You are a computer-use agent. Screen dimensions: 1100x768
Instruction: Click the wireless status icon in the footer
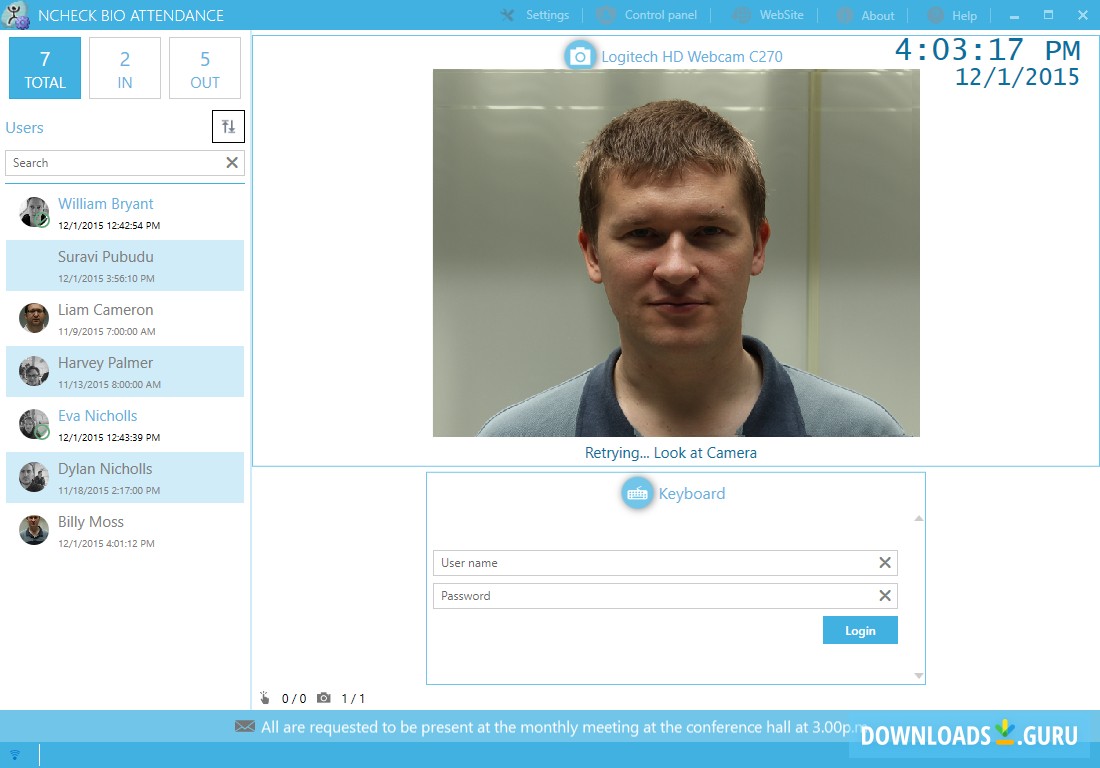tap(14, 755)
